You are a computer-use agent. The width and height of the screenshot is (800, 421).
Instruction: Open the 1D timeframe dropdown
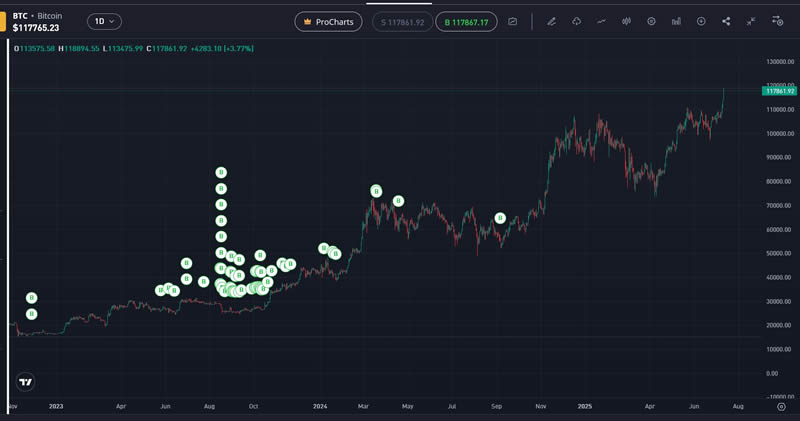point(104,21)
